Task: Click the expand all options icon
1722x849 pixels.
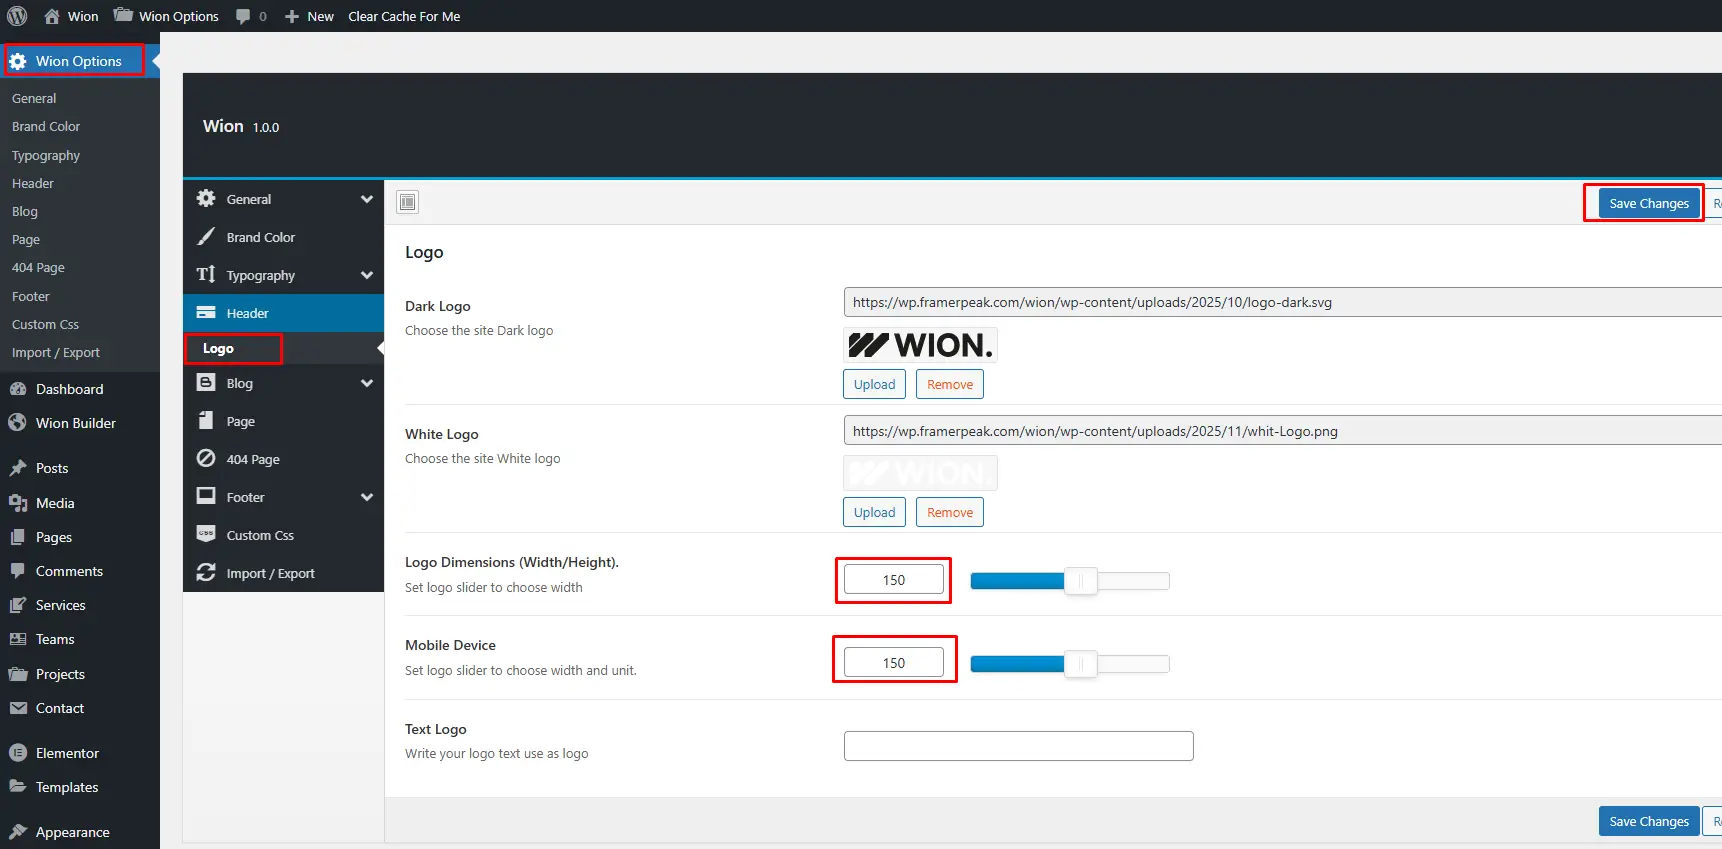Action: [x=407, y=202]
